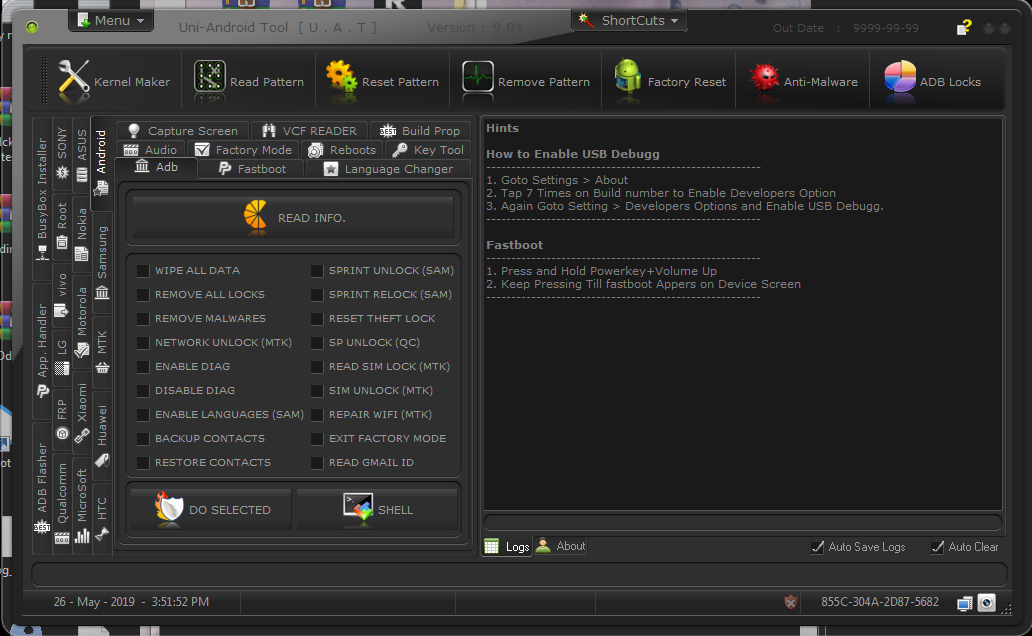Click the yellow help question mark icon
The image size is (1032, 636).
point(964,27)
